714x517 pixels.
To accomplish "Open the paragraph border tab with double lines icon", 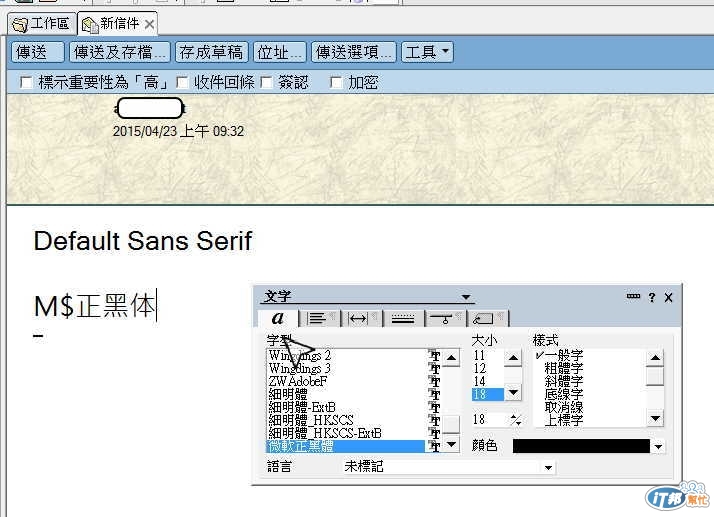I will (x=403, y=318).
